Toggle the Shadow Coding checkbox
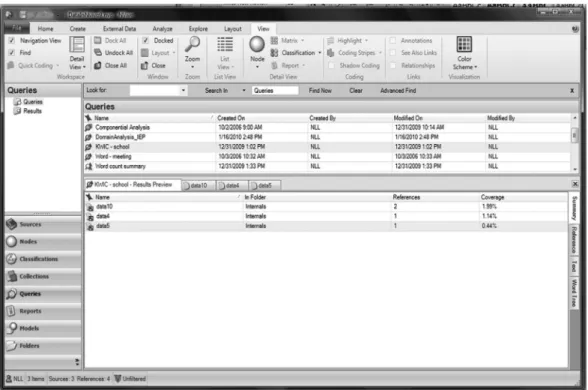The height and width of the screenshot is (390, 588). pyautogui.click(x=332, y=65)
